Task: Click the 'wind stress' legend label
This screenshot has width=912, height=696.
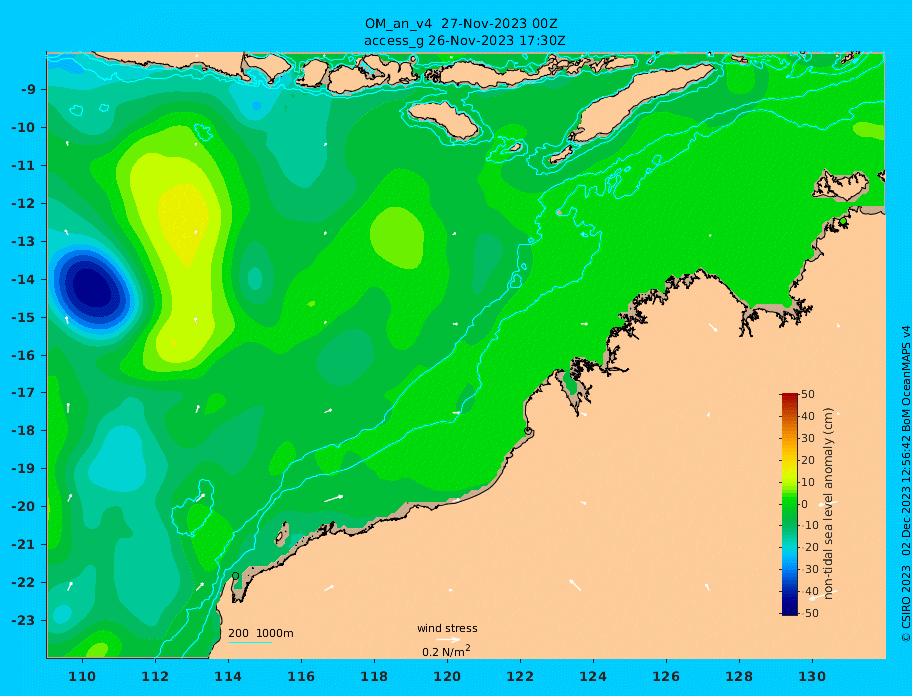Action: pyautogui.click(x=447, y=628)
